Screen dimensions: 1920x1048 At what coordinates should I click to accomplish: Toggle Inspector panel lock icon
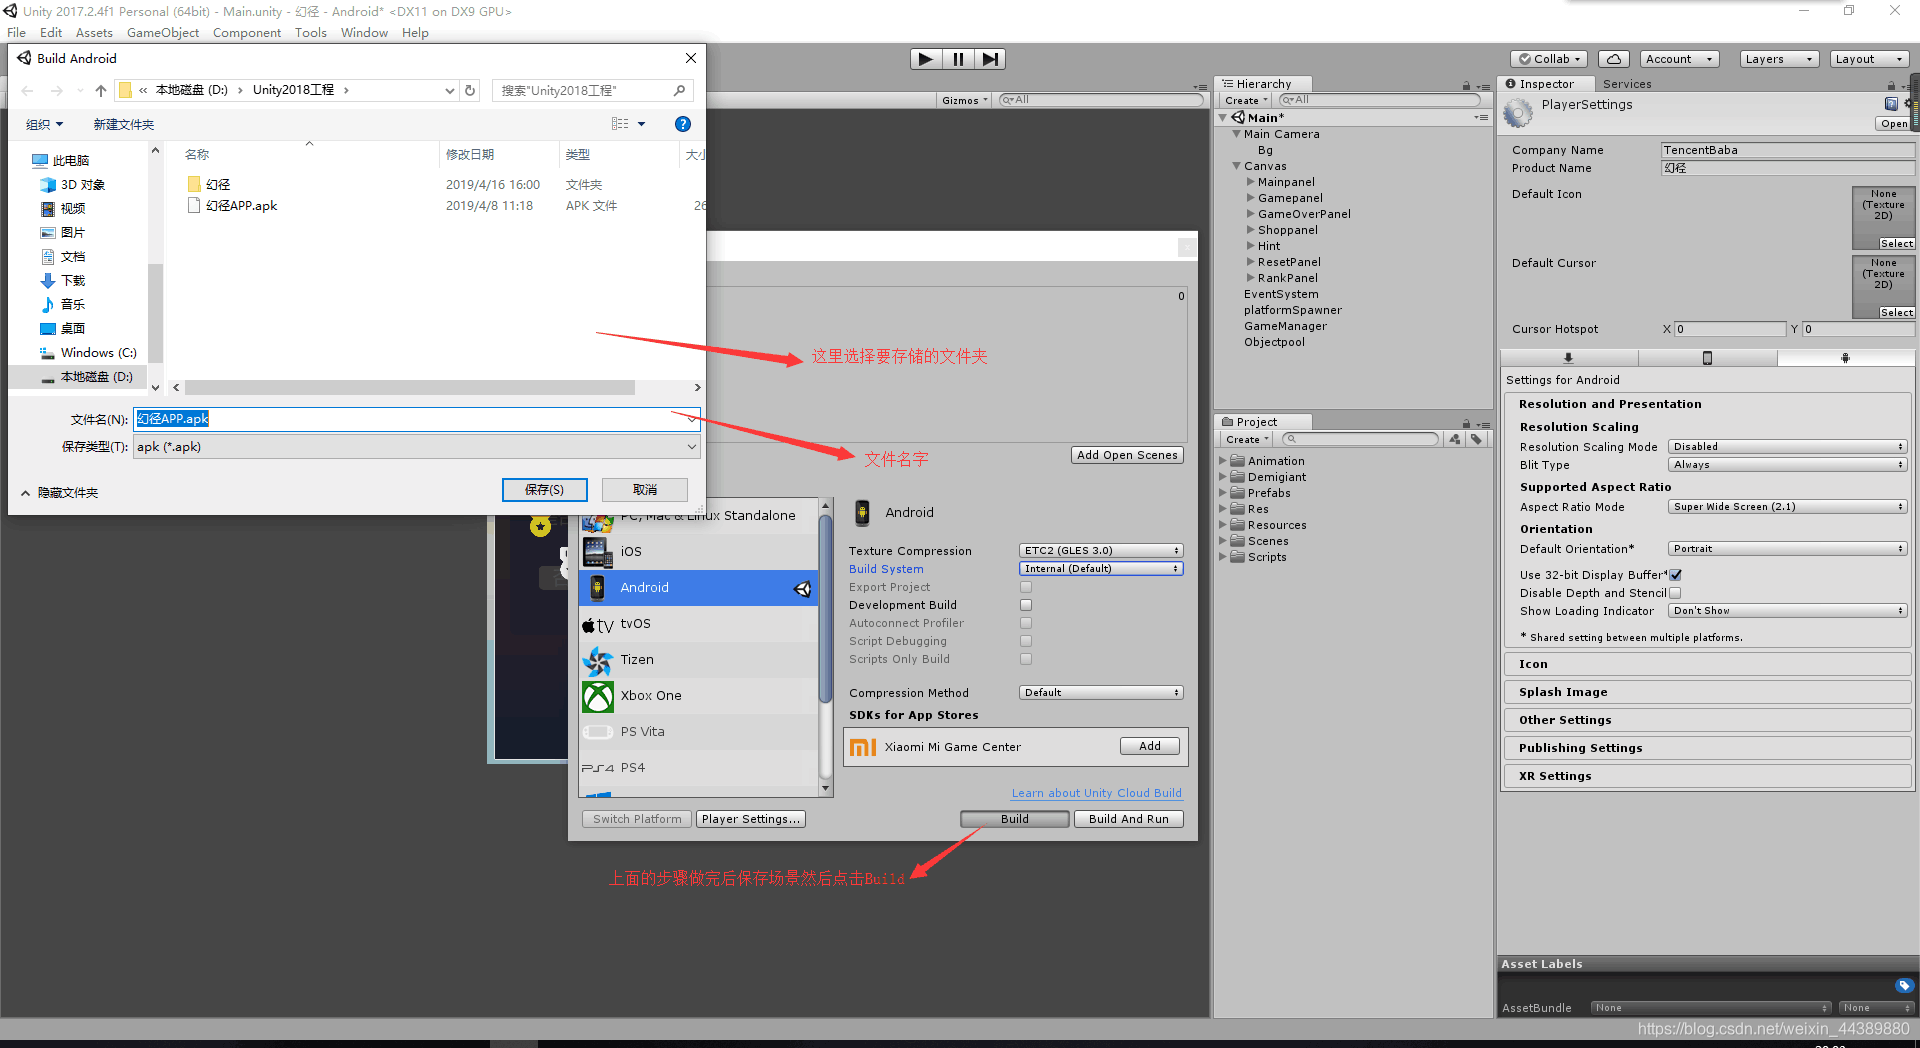point(1891,85)
